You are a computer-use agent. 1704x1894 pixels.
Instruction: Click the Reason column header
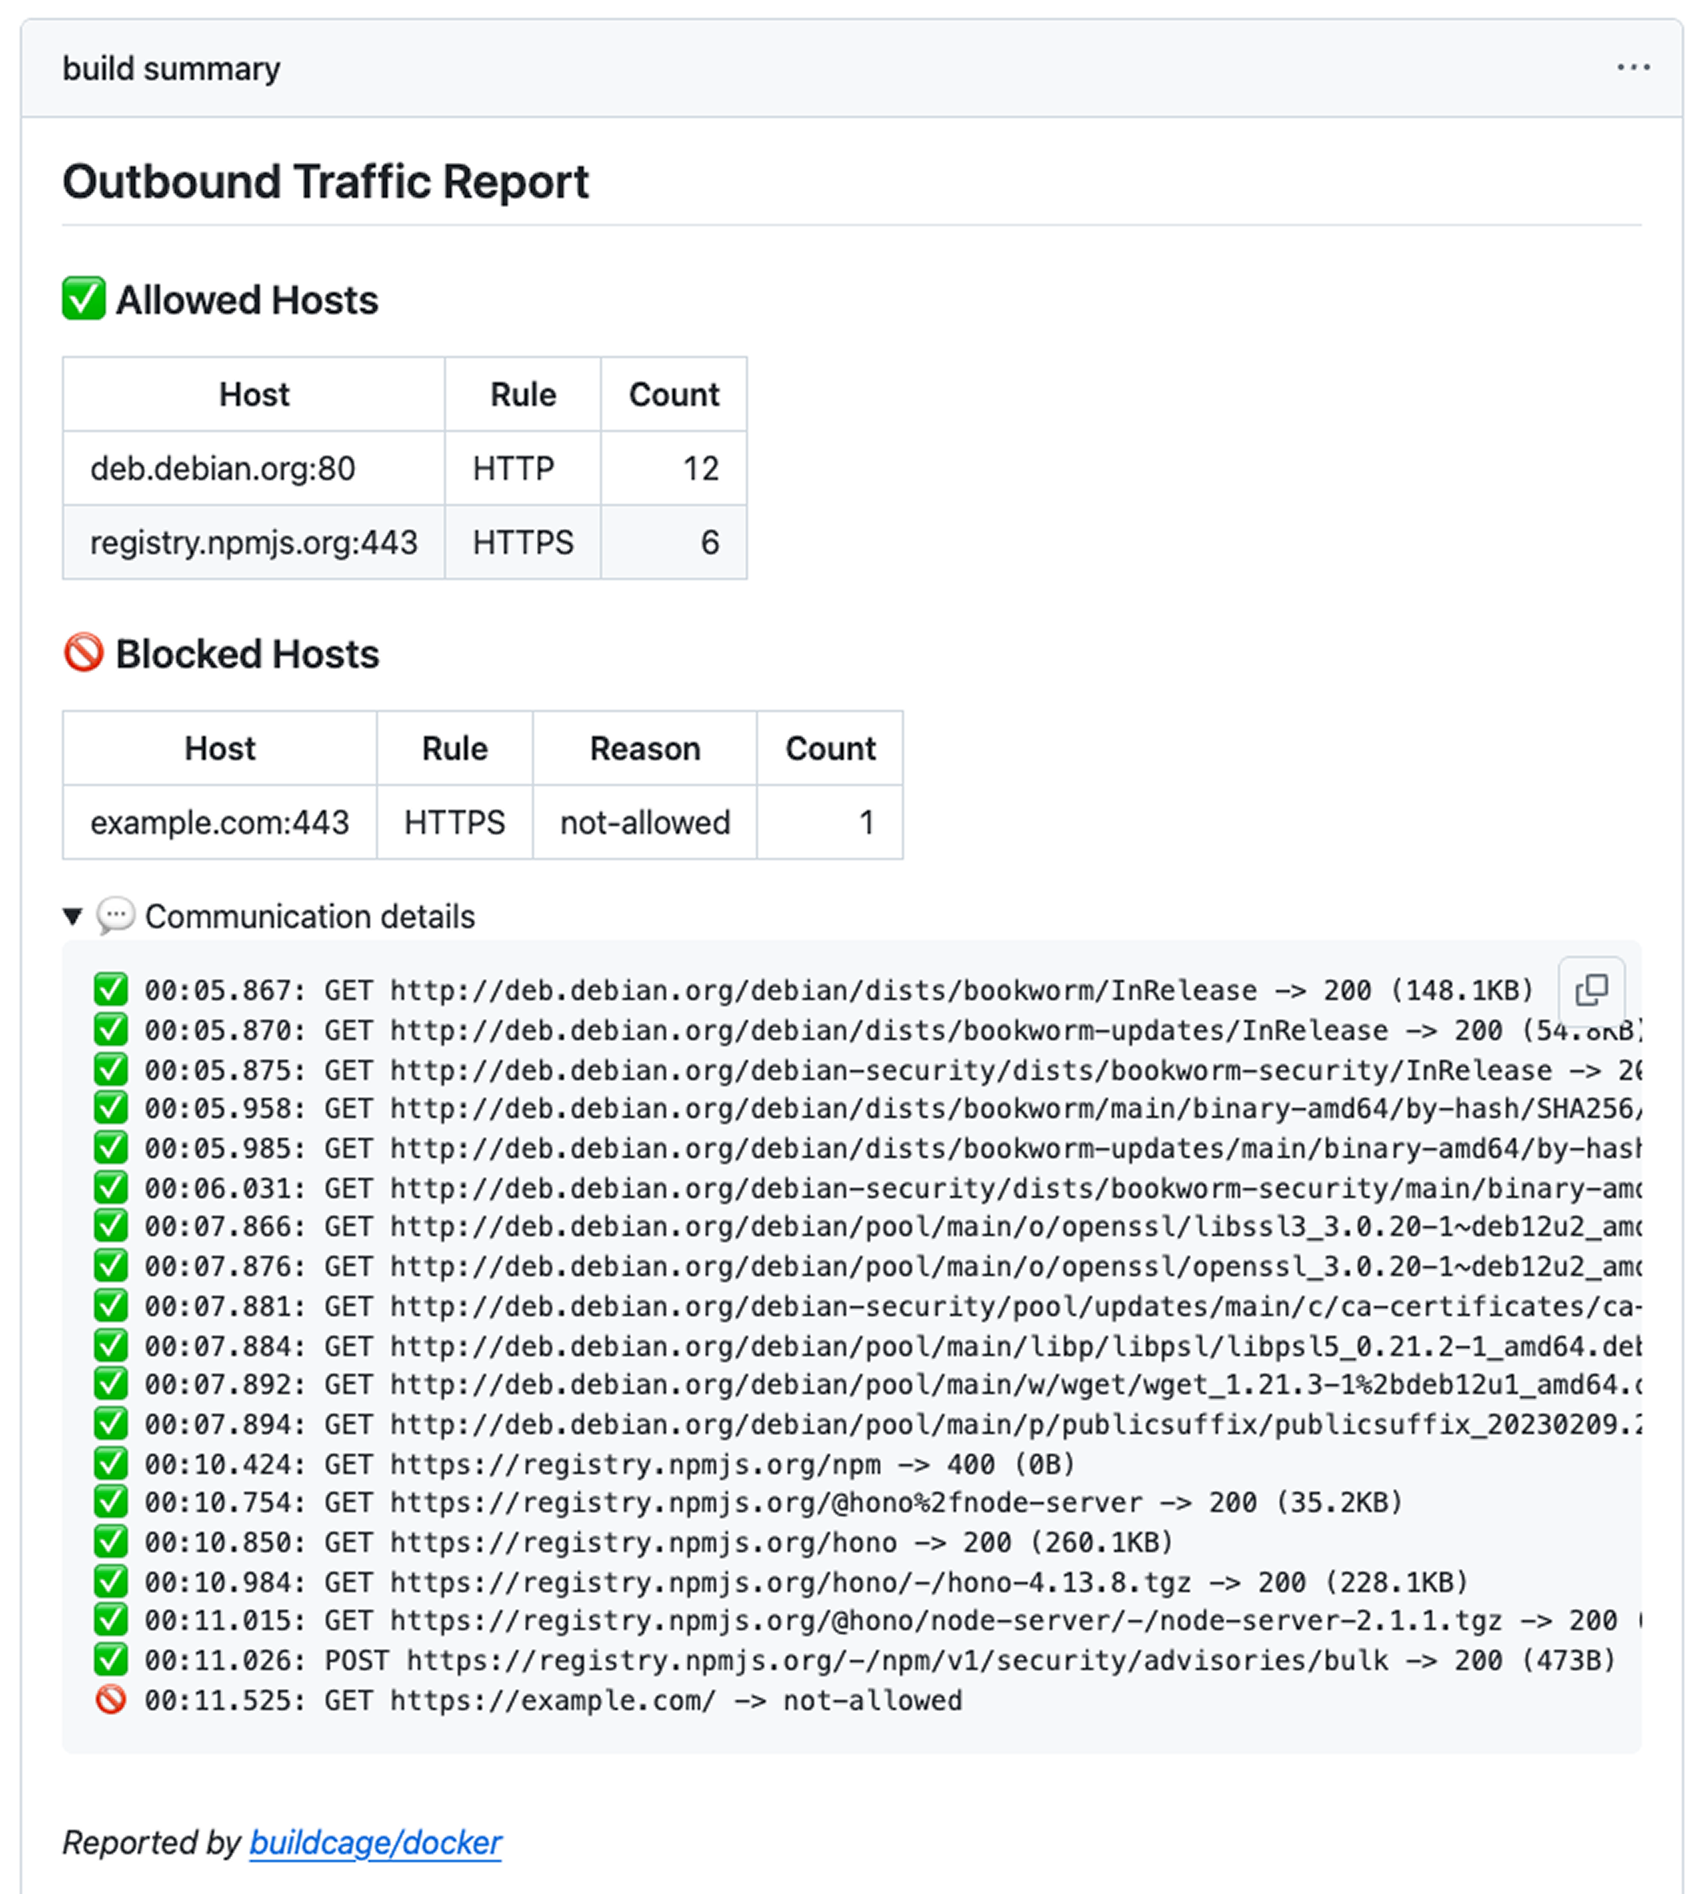point(645,748)
